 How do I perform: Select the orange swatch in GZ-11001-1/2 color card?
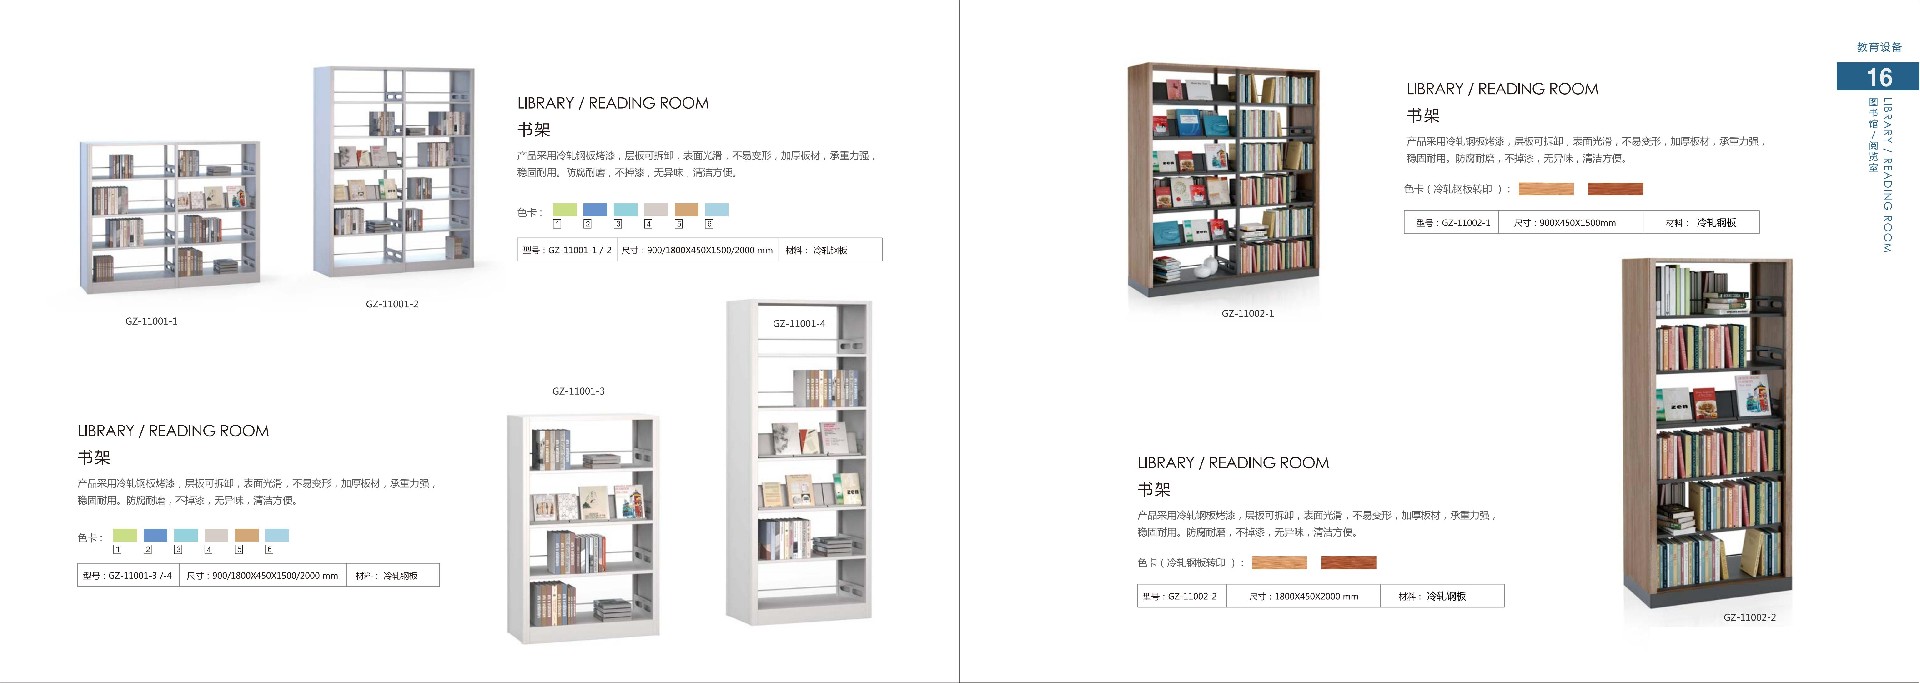(686, 210)
